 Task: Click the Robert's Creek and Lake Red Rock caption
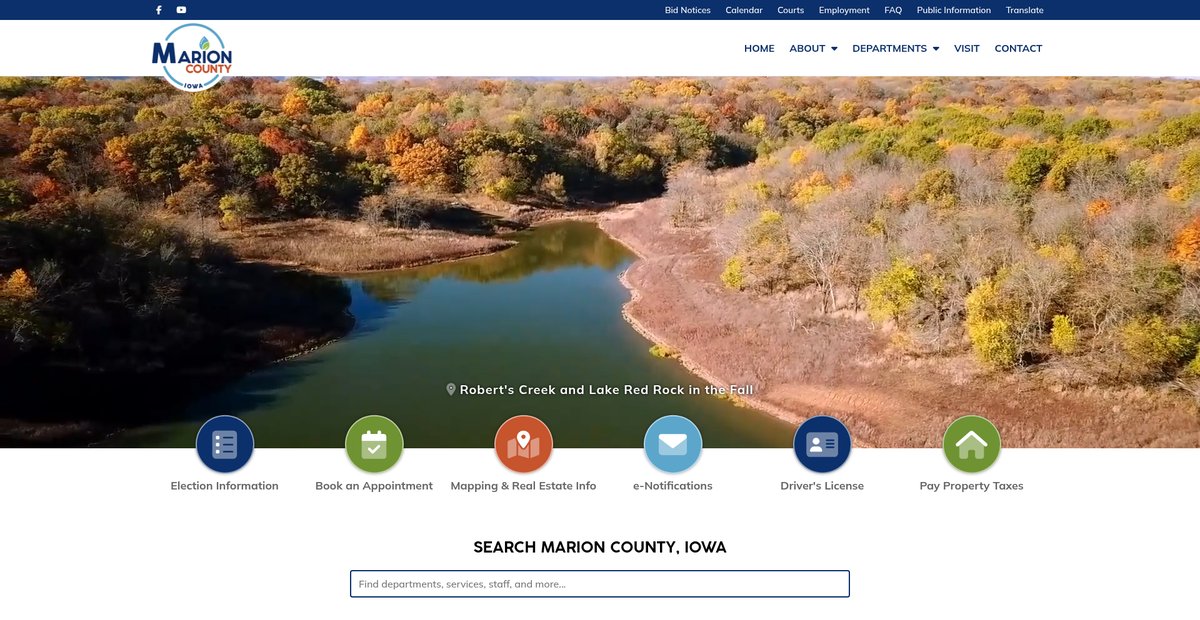[x=600, y=390]
